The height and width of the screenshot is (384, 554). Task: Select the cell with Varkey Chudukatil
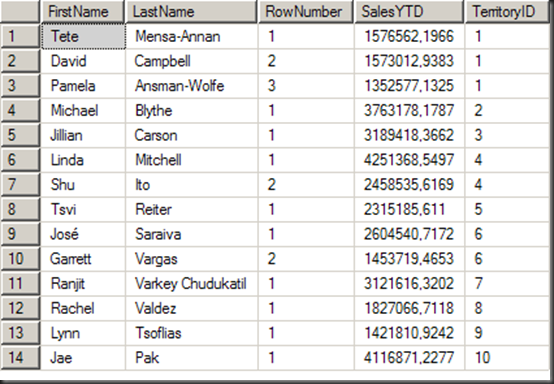tap(191, 283)
